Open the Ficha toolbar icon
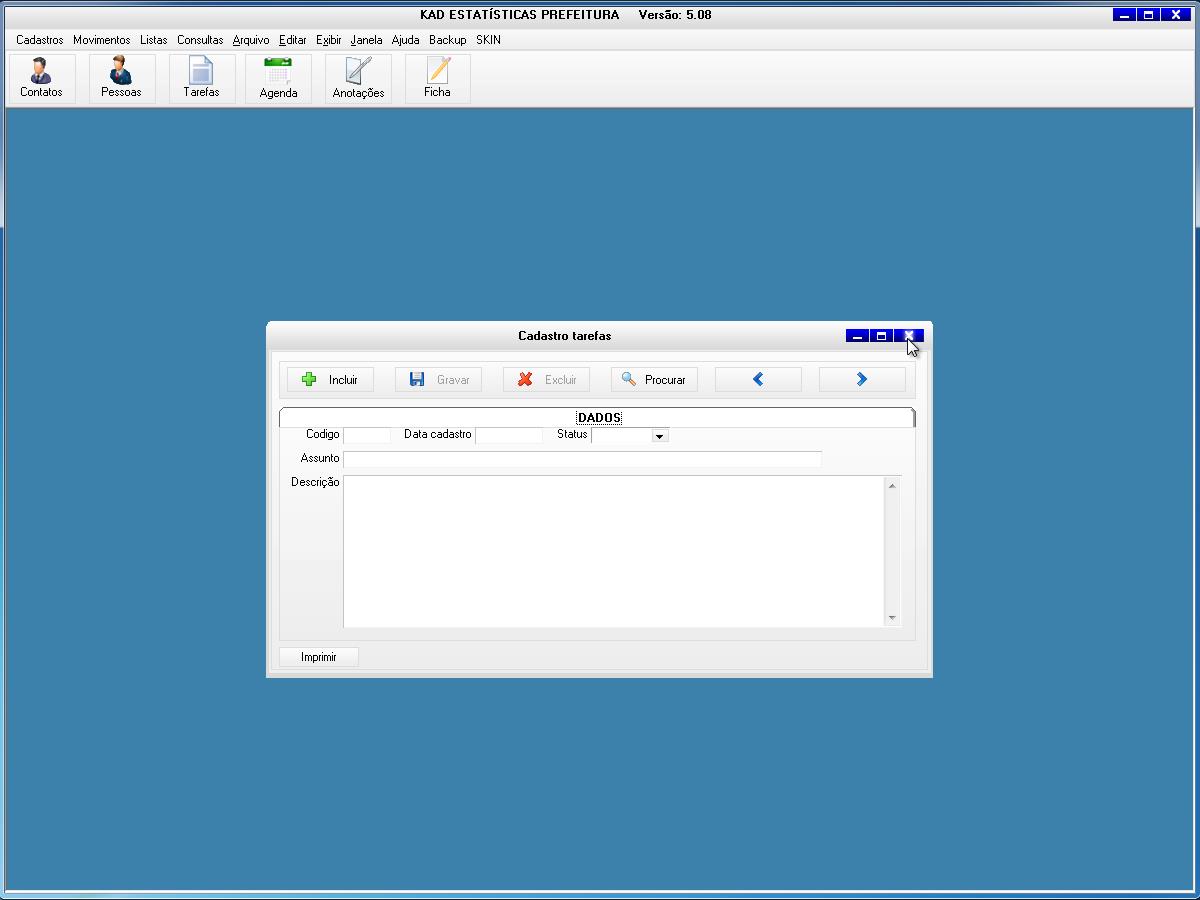The width and height of the screenshot is (1200, 900). point(437,78)
